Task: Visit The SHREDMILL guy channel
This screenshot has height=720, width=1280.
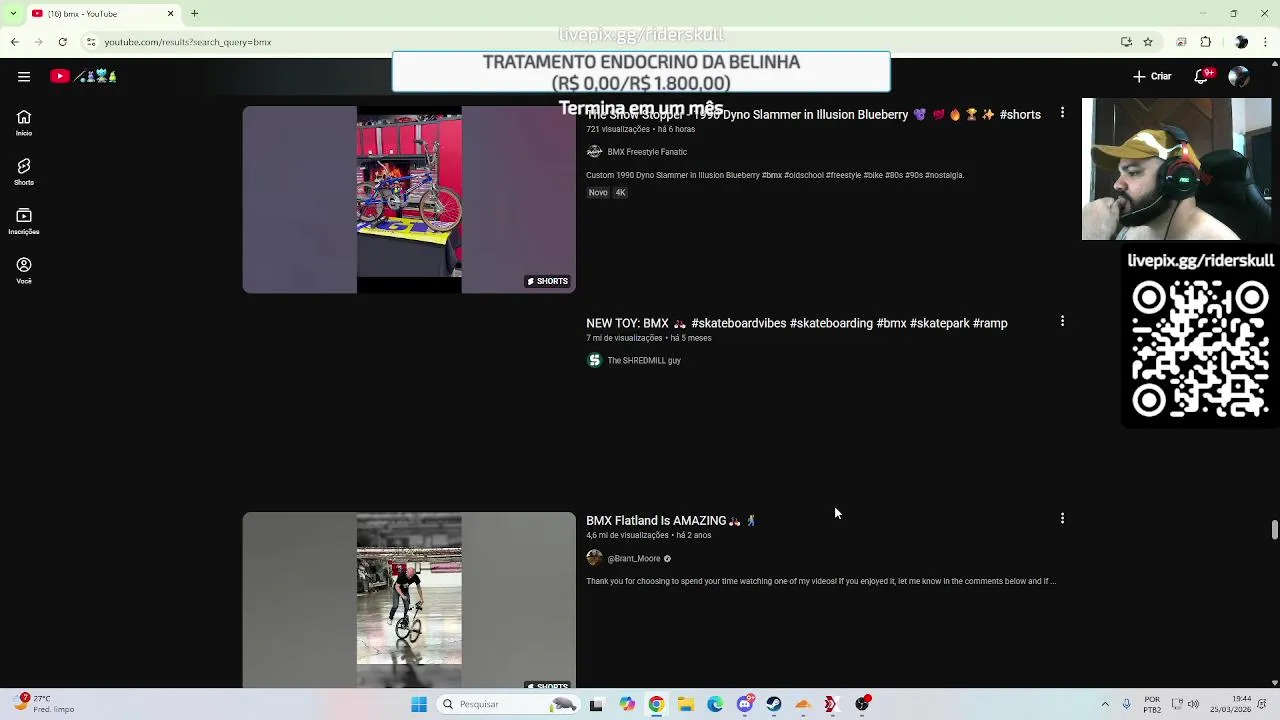Action: click(x=644, y=361)
